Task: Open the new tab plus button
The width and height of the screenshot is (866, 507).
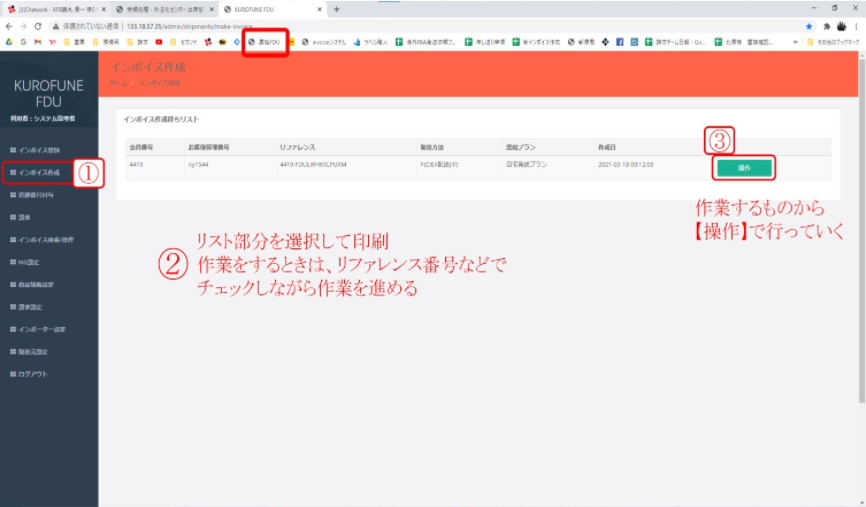Action: (336, 9)
